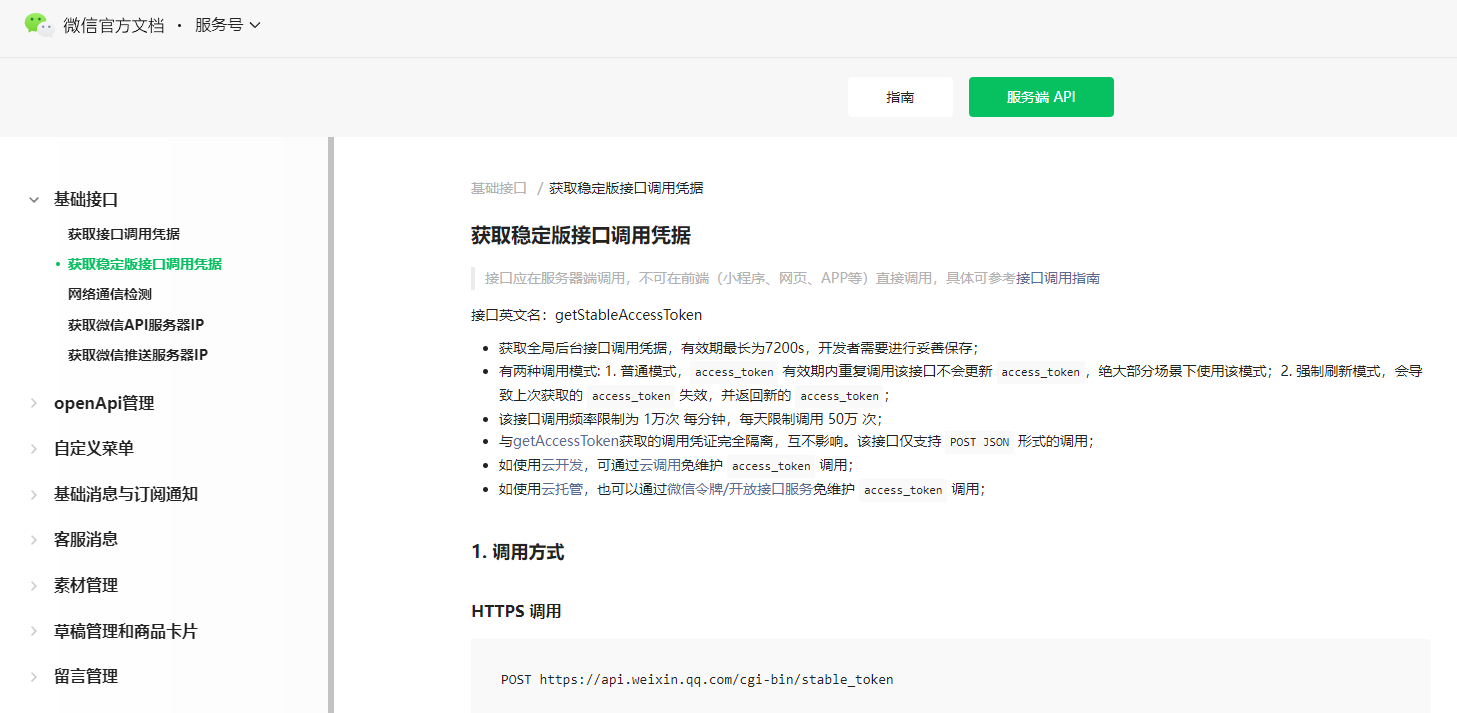Screen dimensions: 1457x713
Task: Open the 微信官方文档 home link
Action: pyautogui.click(x=113, y=26)
